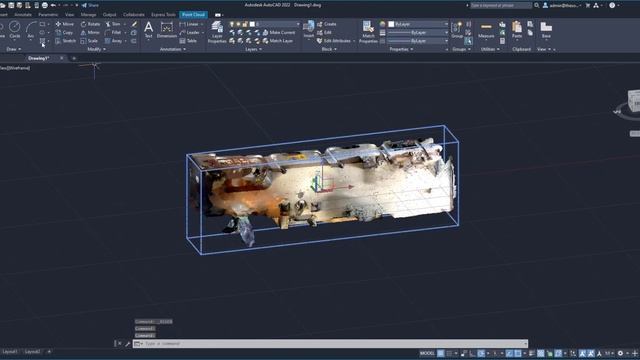Image resolution: width=640 pixels, height=360 pixels.
Task: Click the Measure utility
Action: (x=486, y=30)
